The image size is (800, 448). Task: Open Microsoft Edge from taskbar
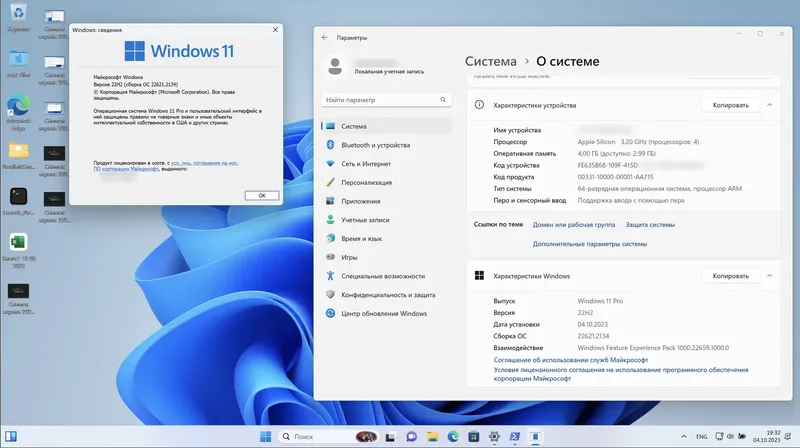(x=453, y=437)
